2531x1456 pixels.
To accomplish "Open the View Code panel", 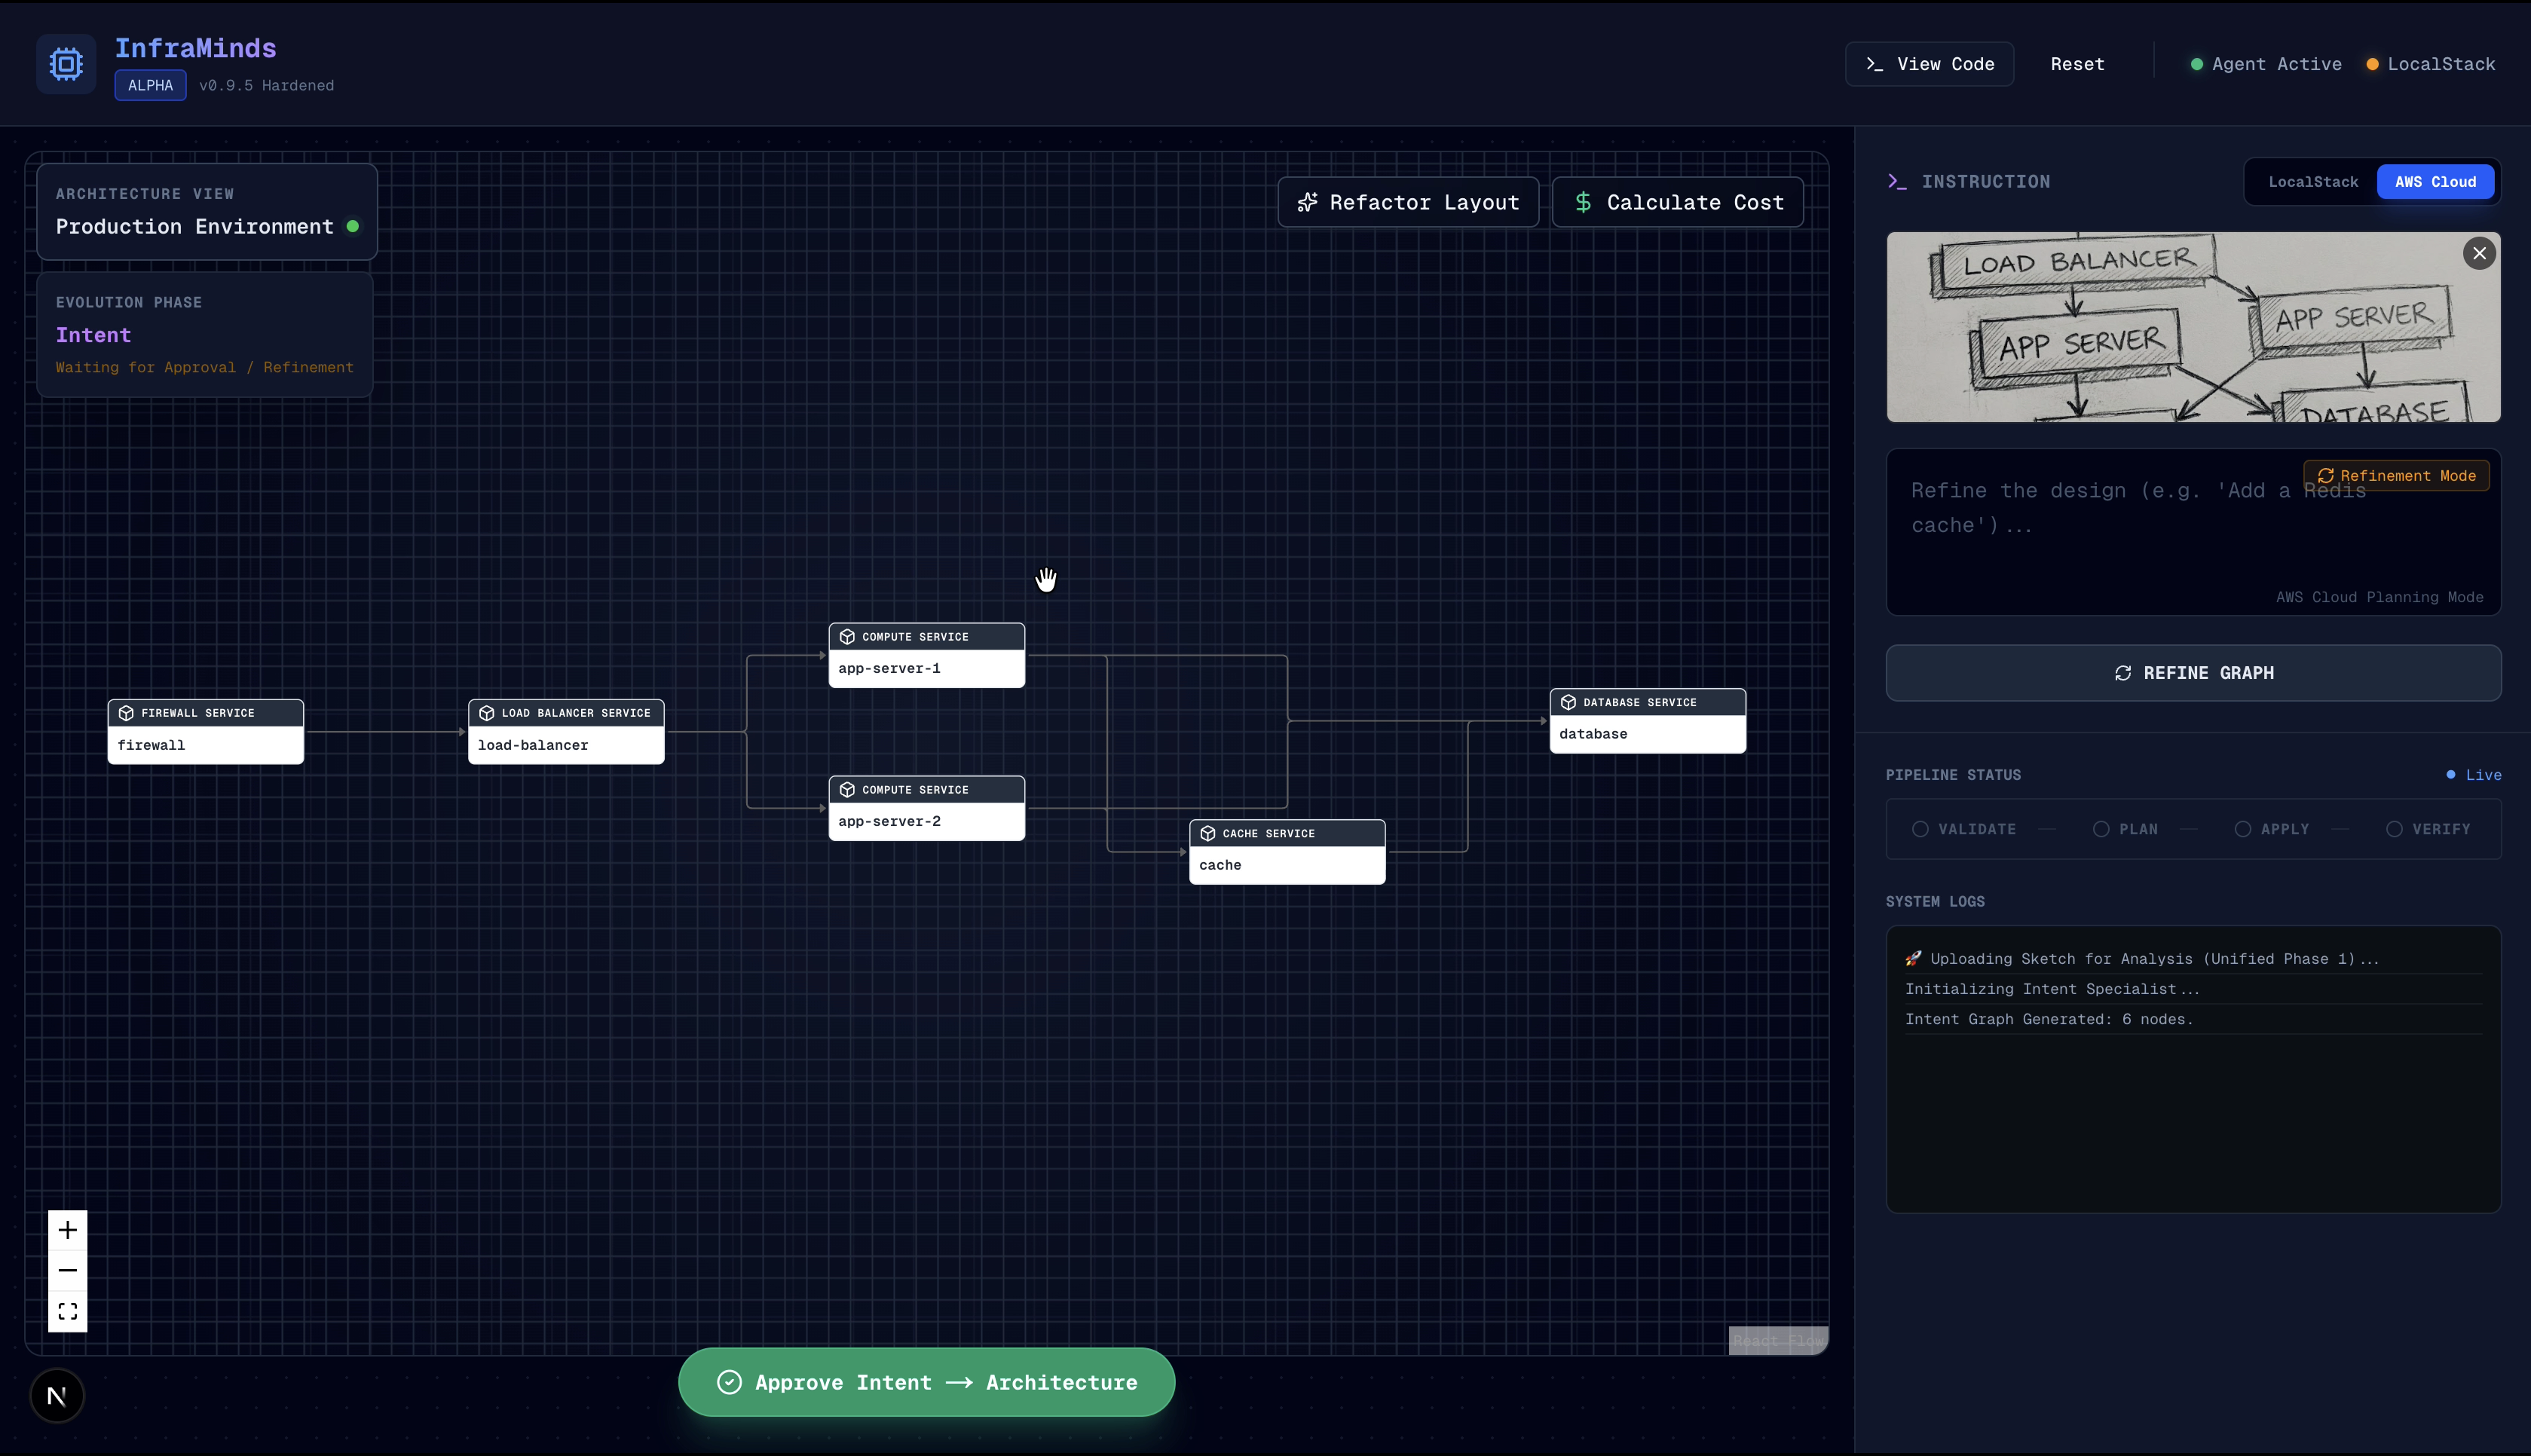I will tap(1929, 64).
